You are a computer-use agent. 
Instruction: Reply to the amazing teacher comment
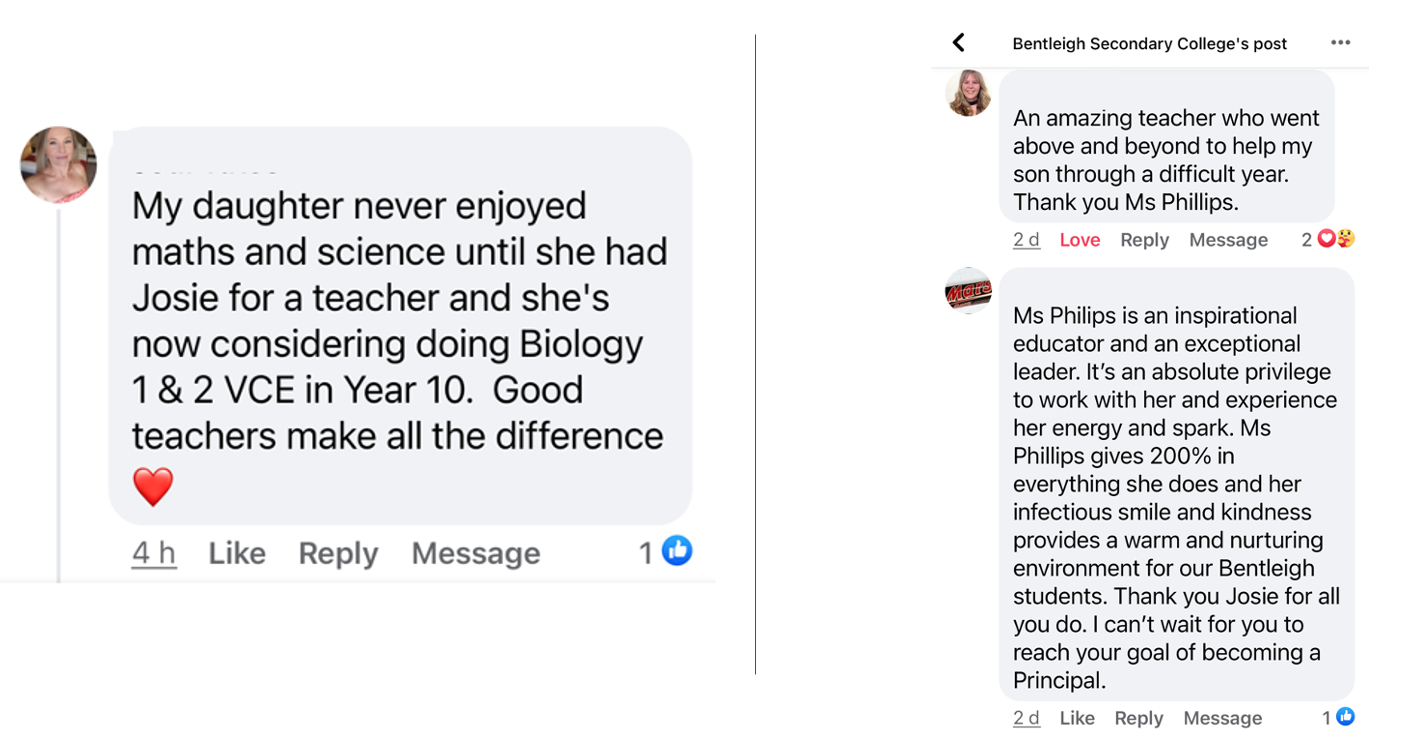pos(1144,240)
